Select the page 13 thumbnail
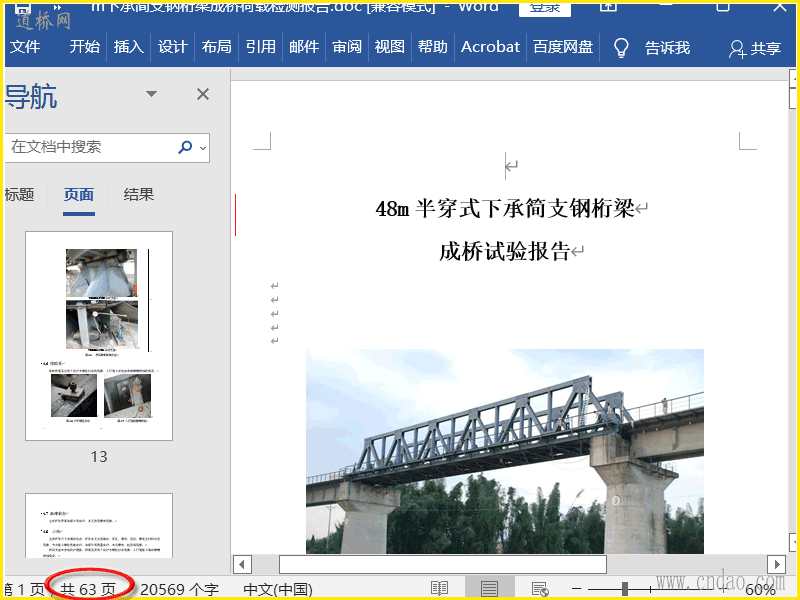The height and width of the screenshot is (600, 800). 99,336
